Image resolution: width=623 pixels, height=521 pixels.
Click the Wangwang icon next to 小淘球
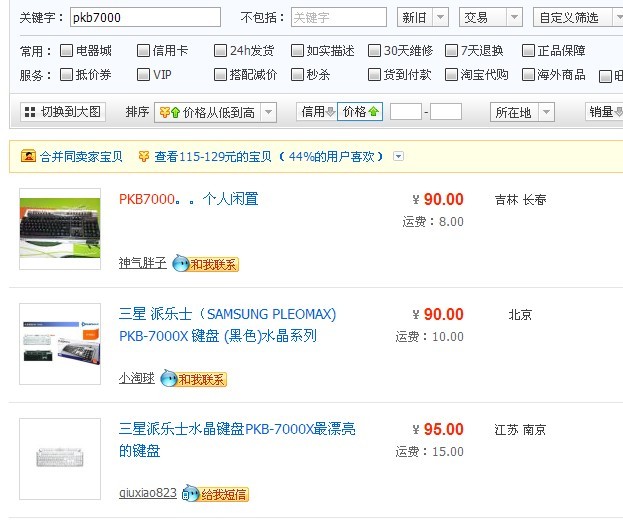(x=168, y=378)
